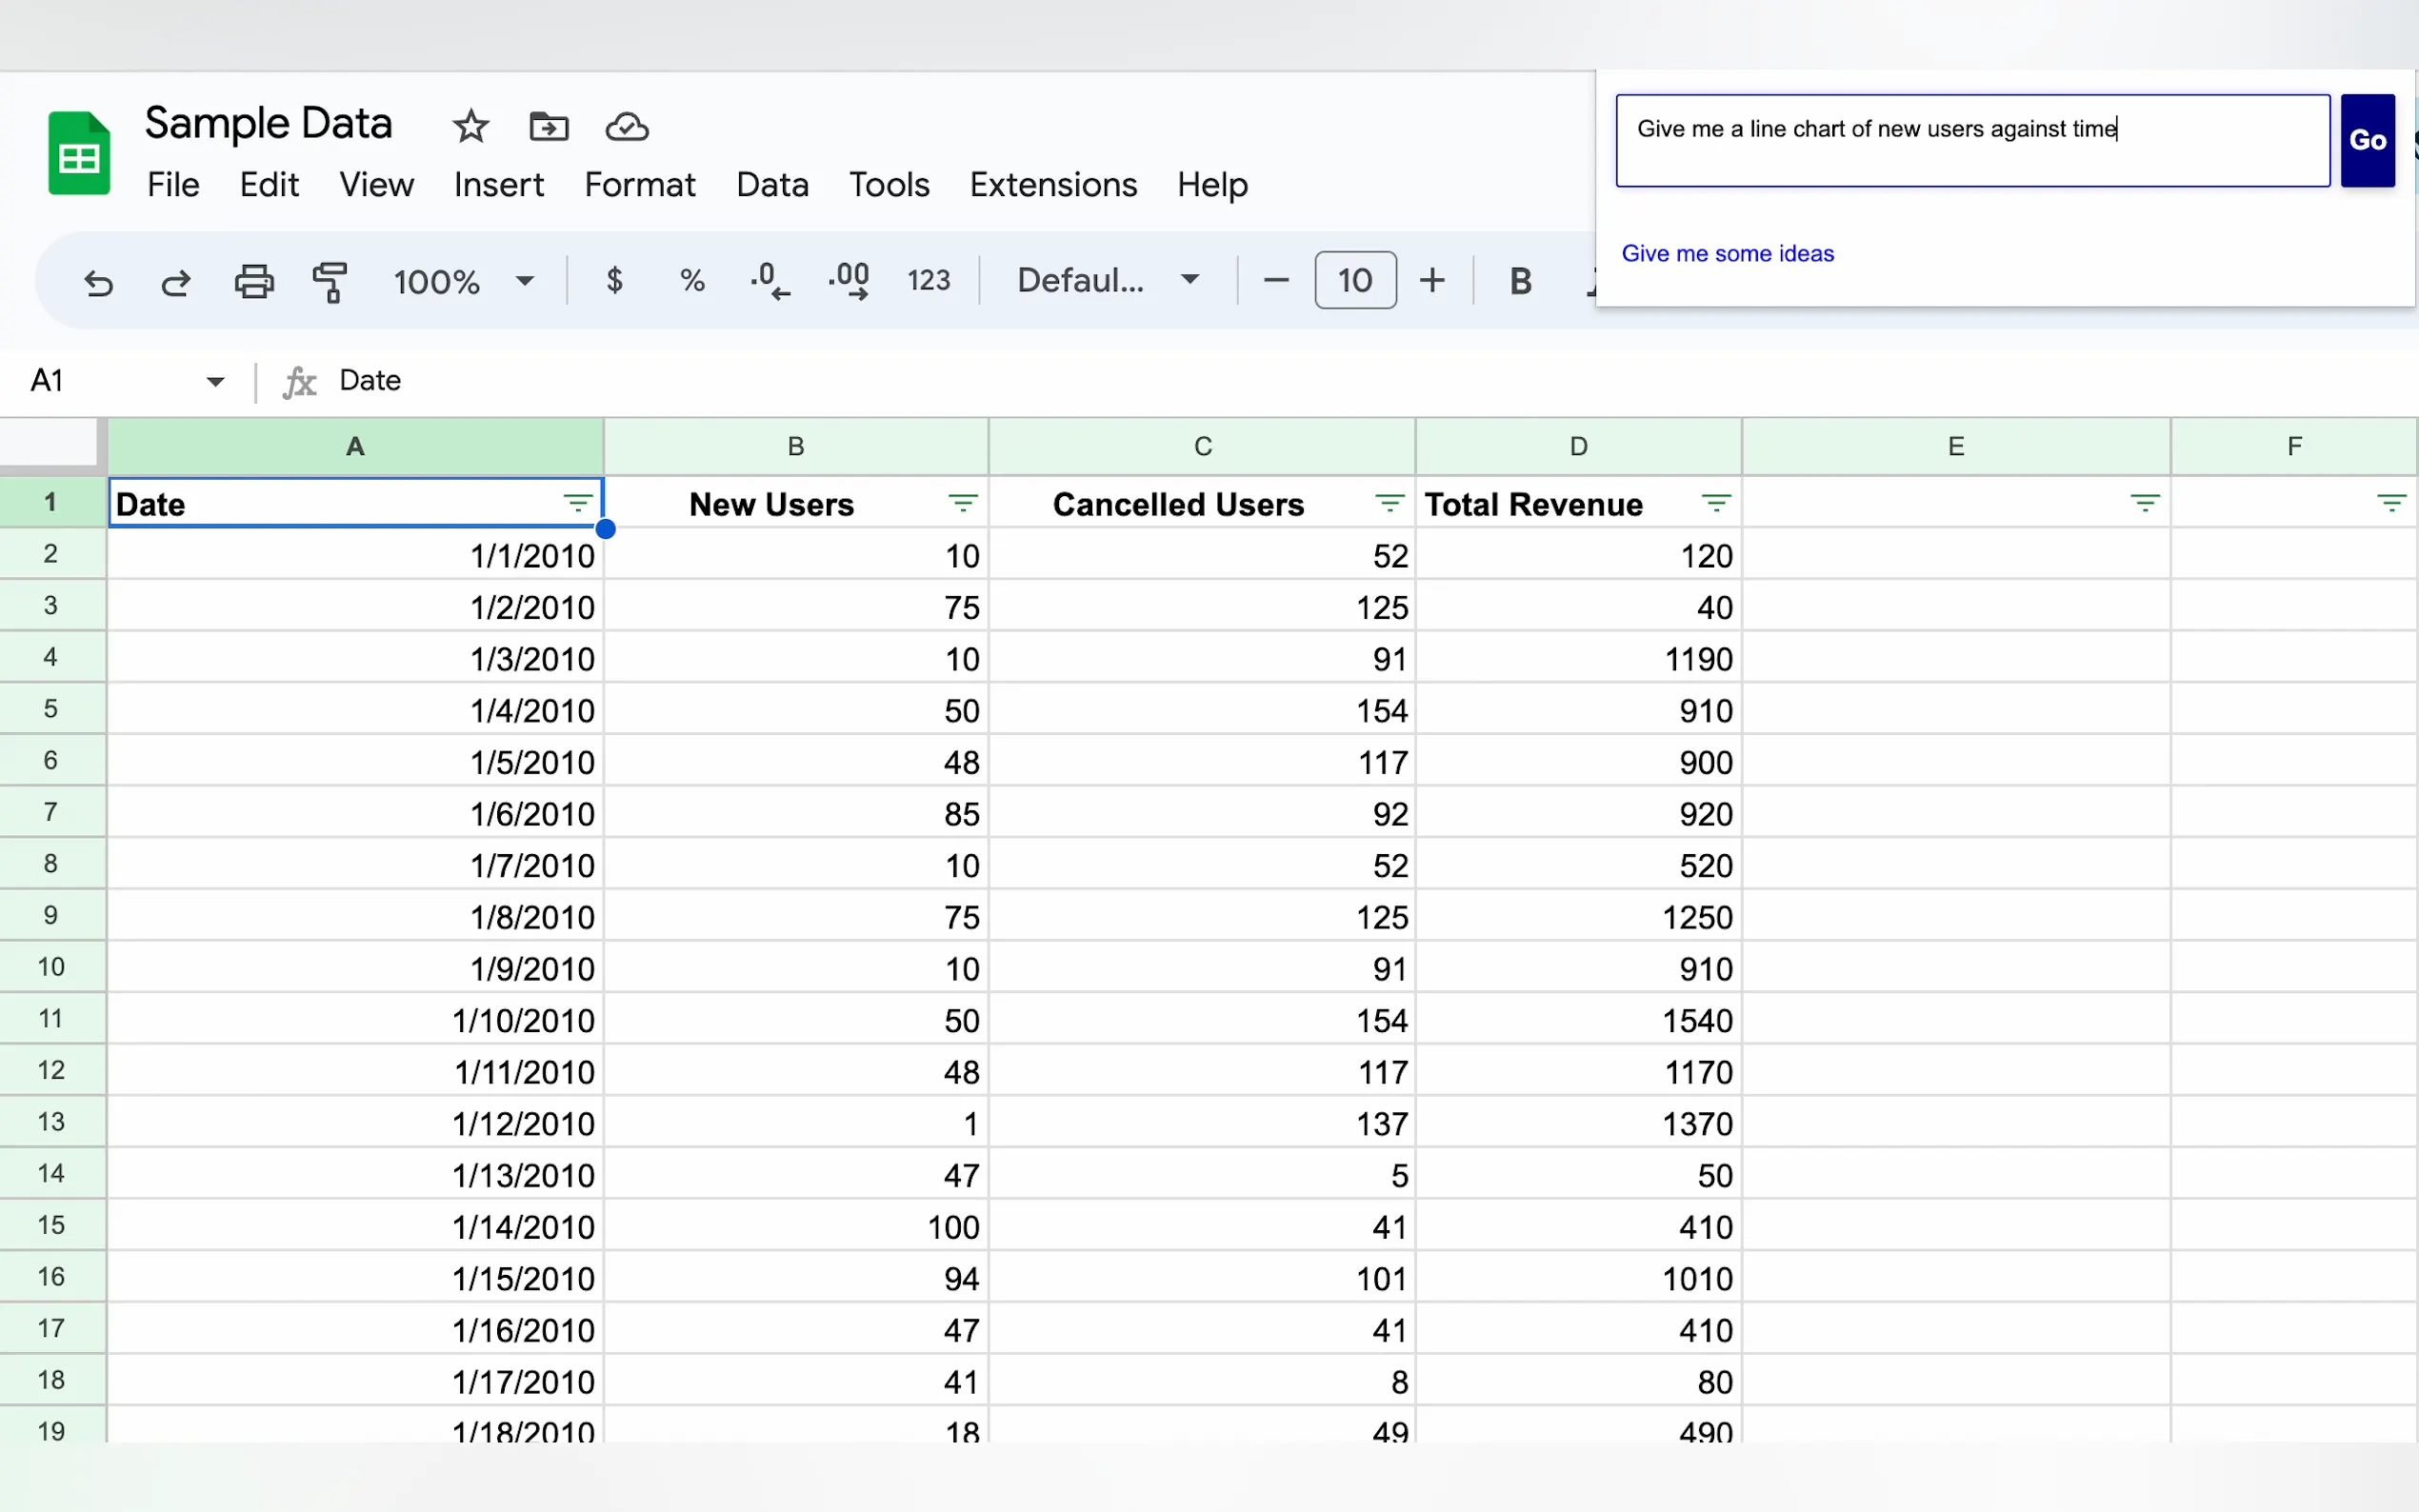Toggle filter on Total Revenue column

tap(1715, 503)
